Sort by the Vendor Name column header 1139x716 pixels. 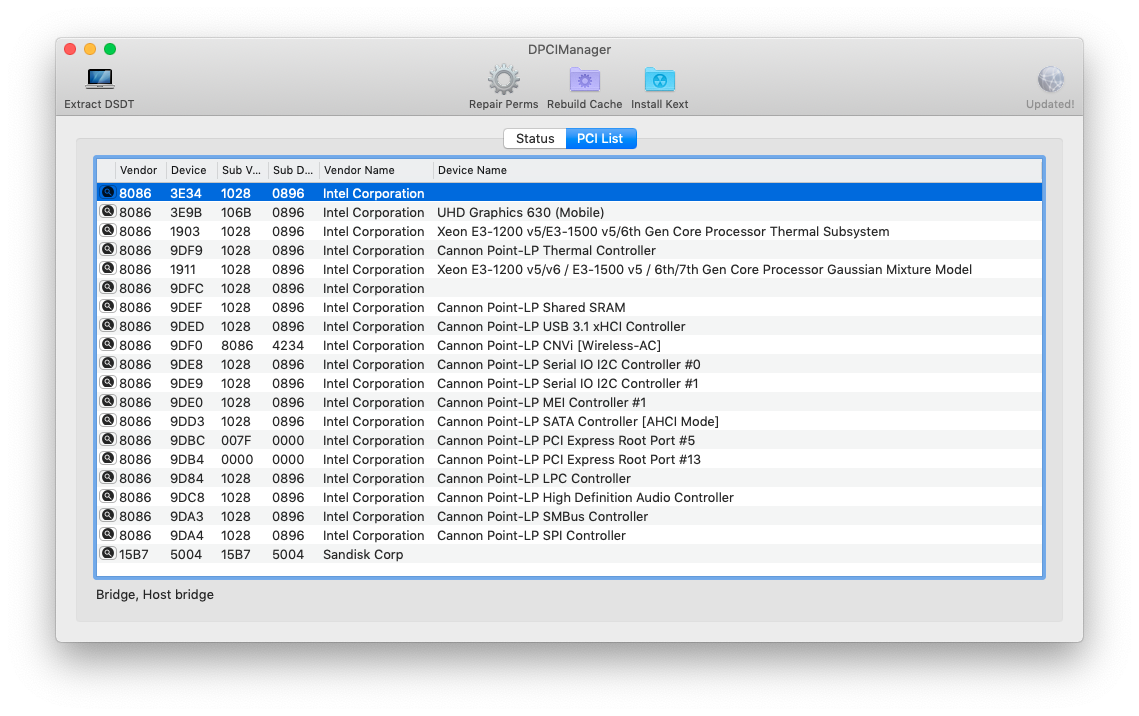(376, 170)
